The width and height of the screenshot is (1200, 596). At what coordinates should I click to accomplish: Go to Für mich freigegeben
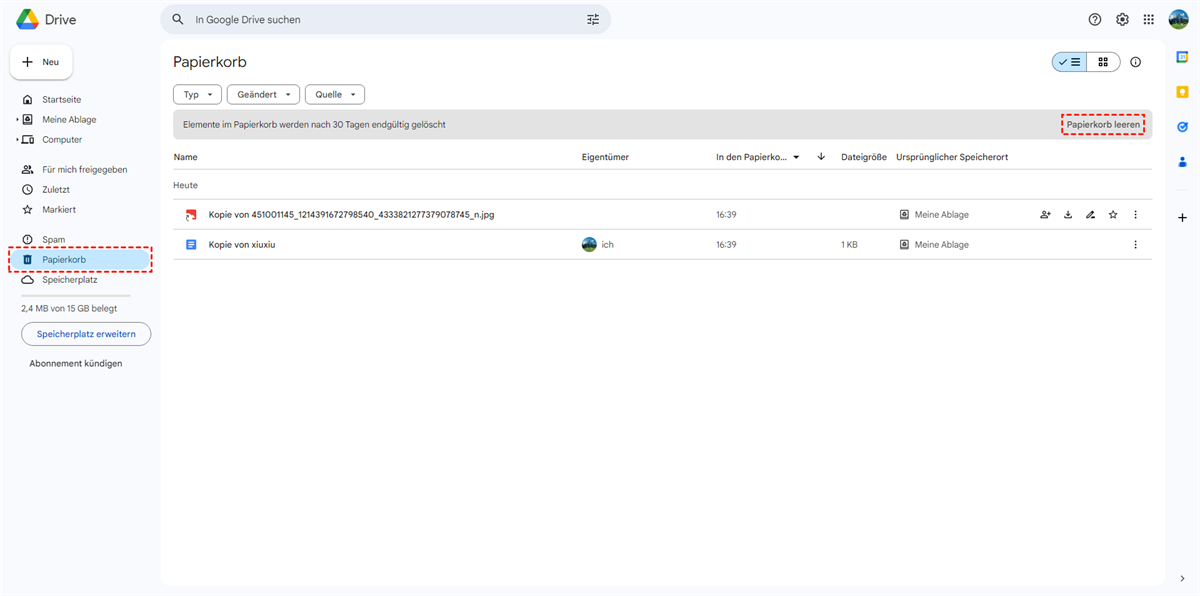[84, 170]
